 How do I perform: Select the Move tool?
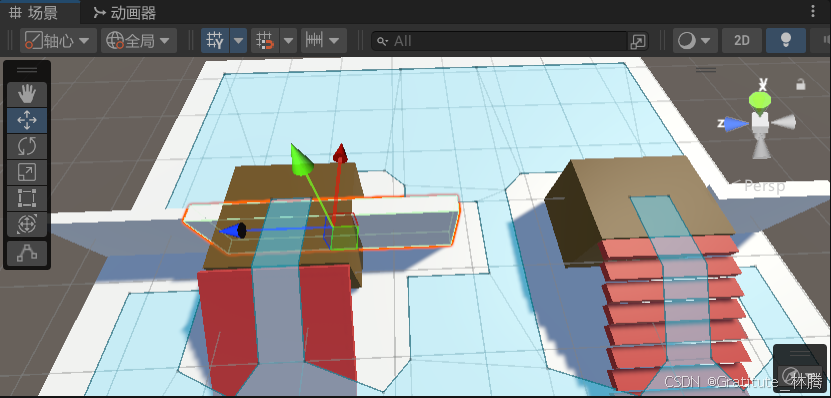(27, 120)
